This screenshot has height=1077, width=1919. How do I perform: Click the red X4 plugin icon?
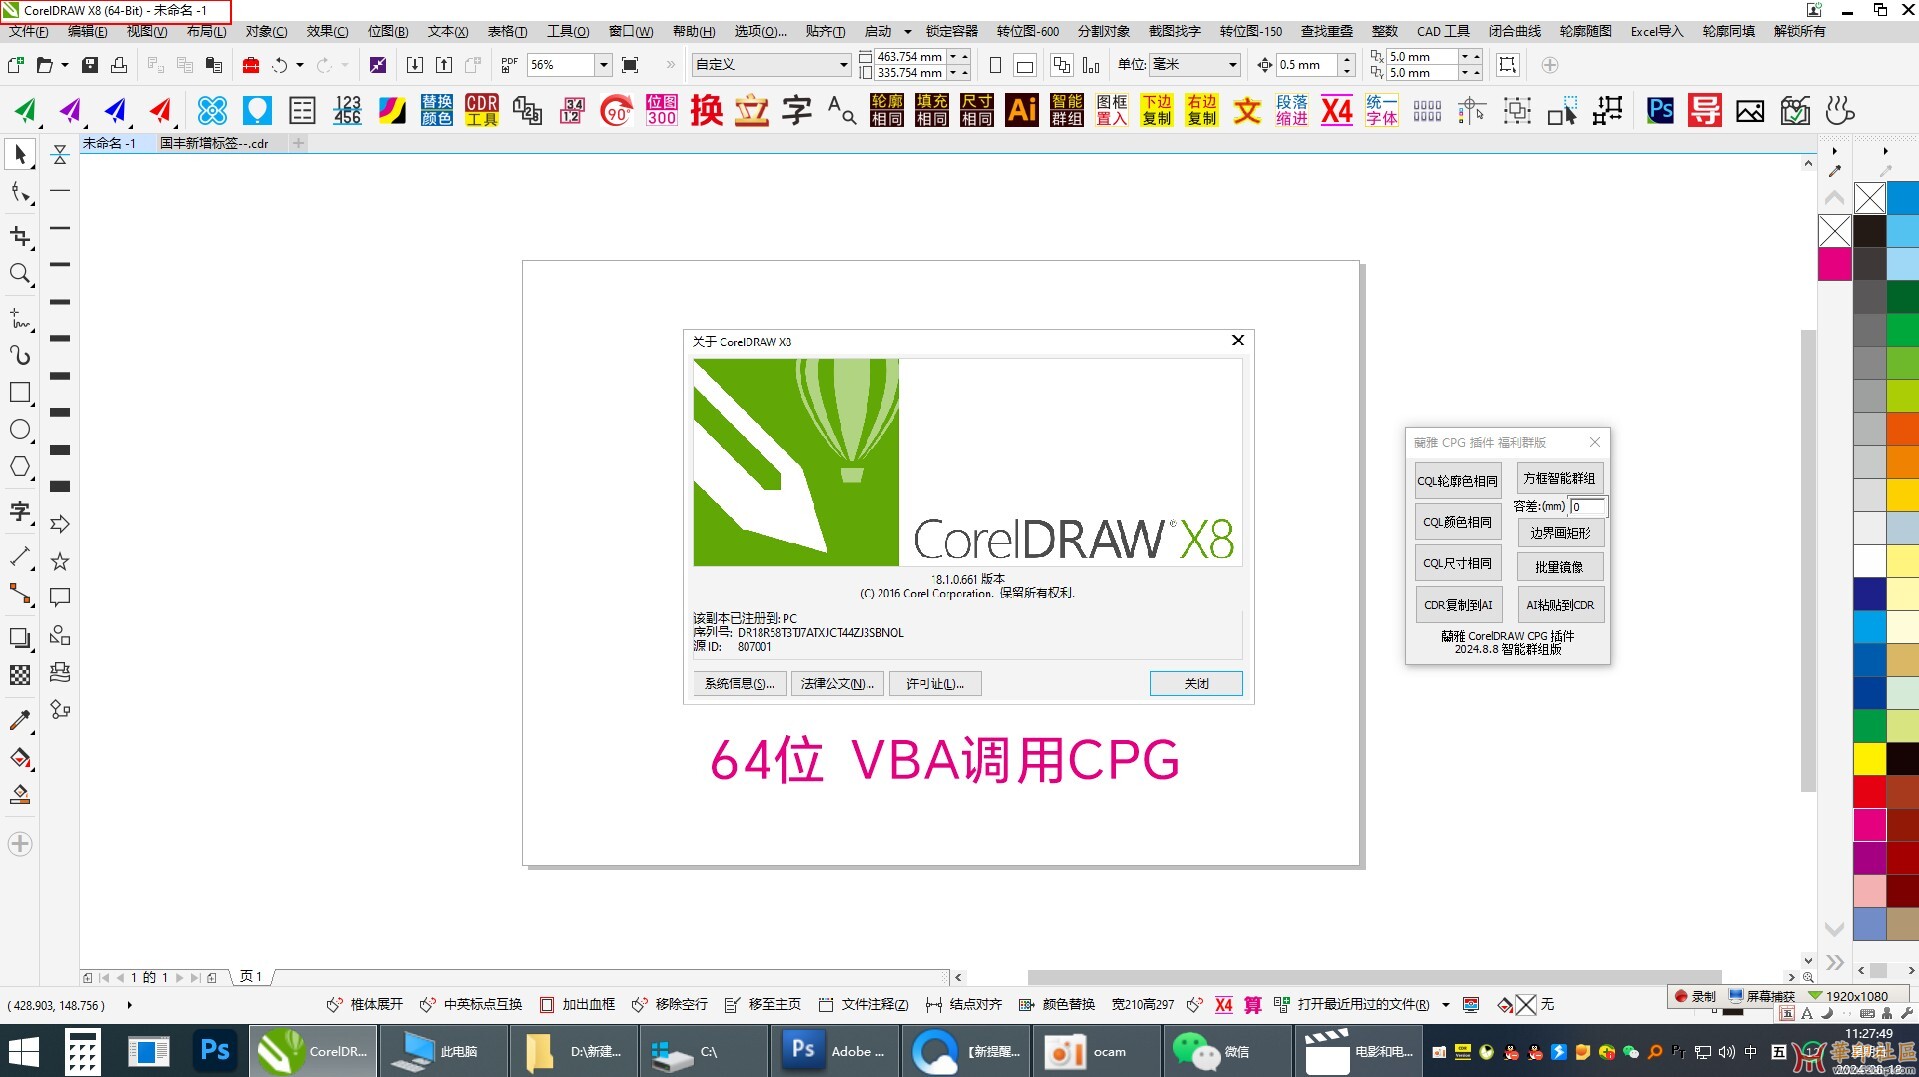click(1337, 110)
